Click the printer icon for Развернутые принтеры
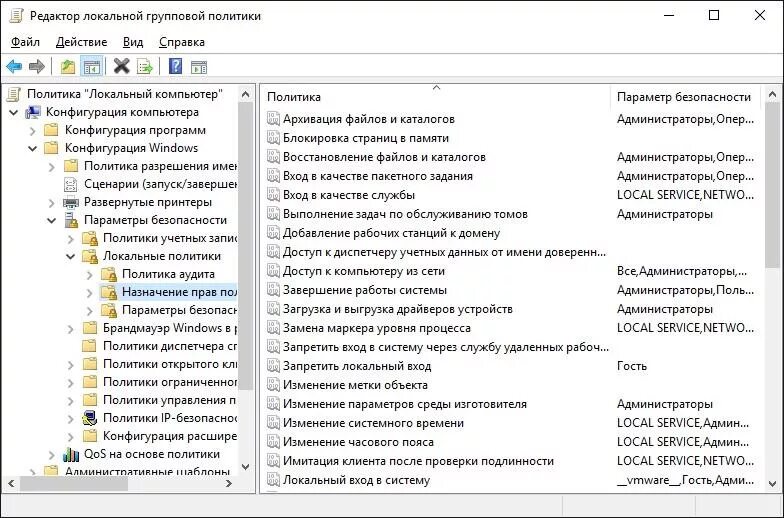Screen dimensions: 784x518 pyautogui.click(x=70, y=202)
